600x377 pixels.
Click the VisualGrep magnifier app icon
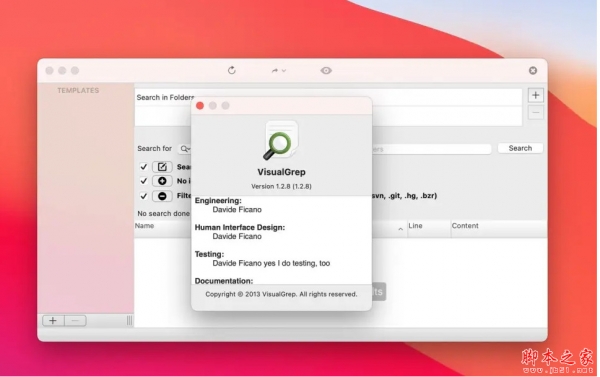click(281, 140)
